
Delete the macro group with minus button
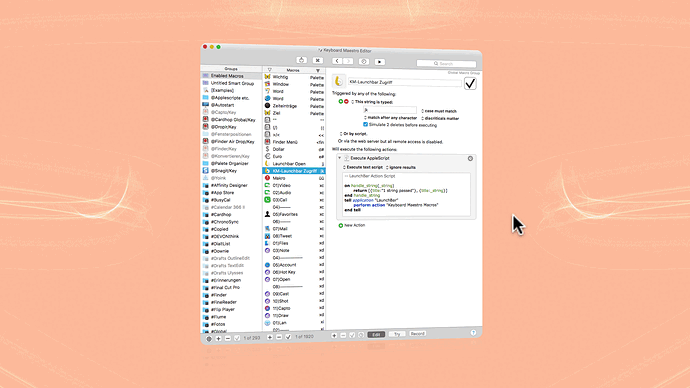pos(228,338)
